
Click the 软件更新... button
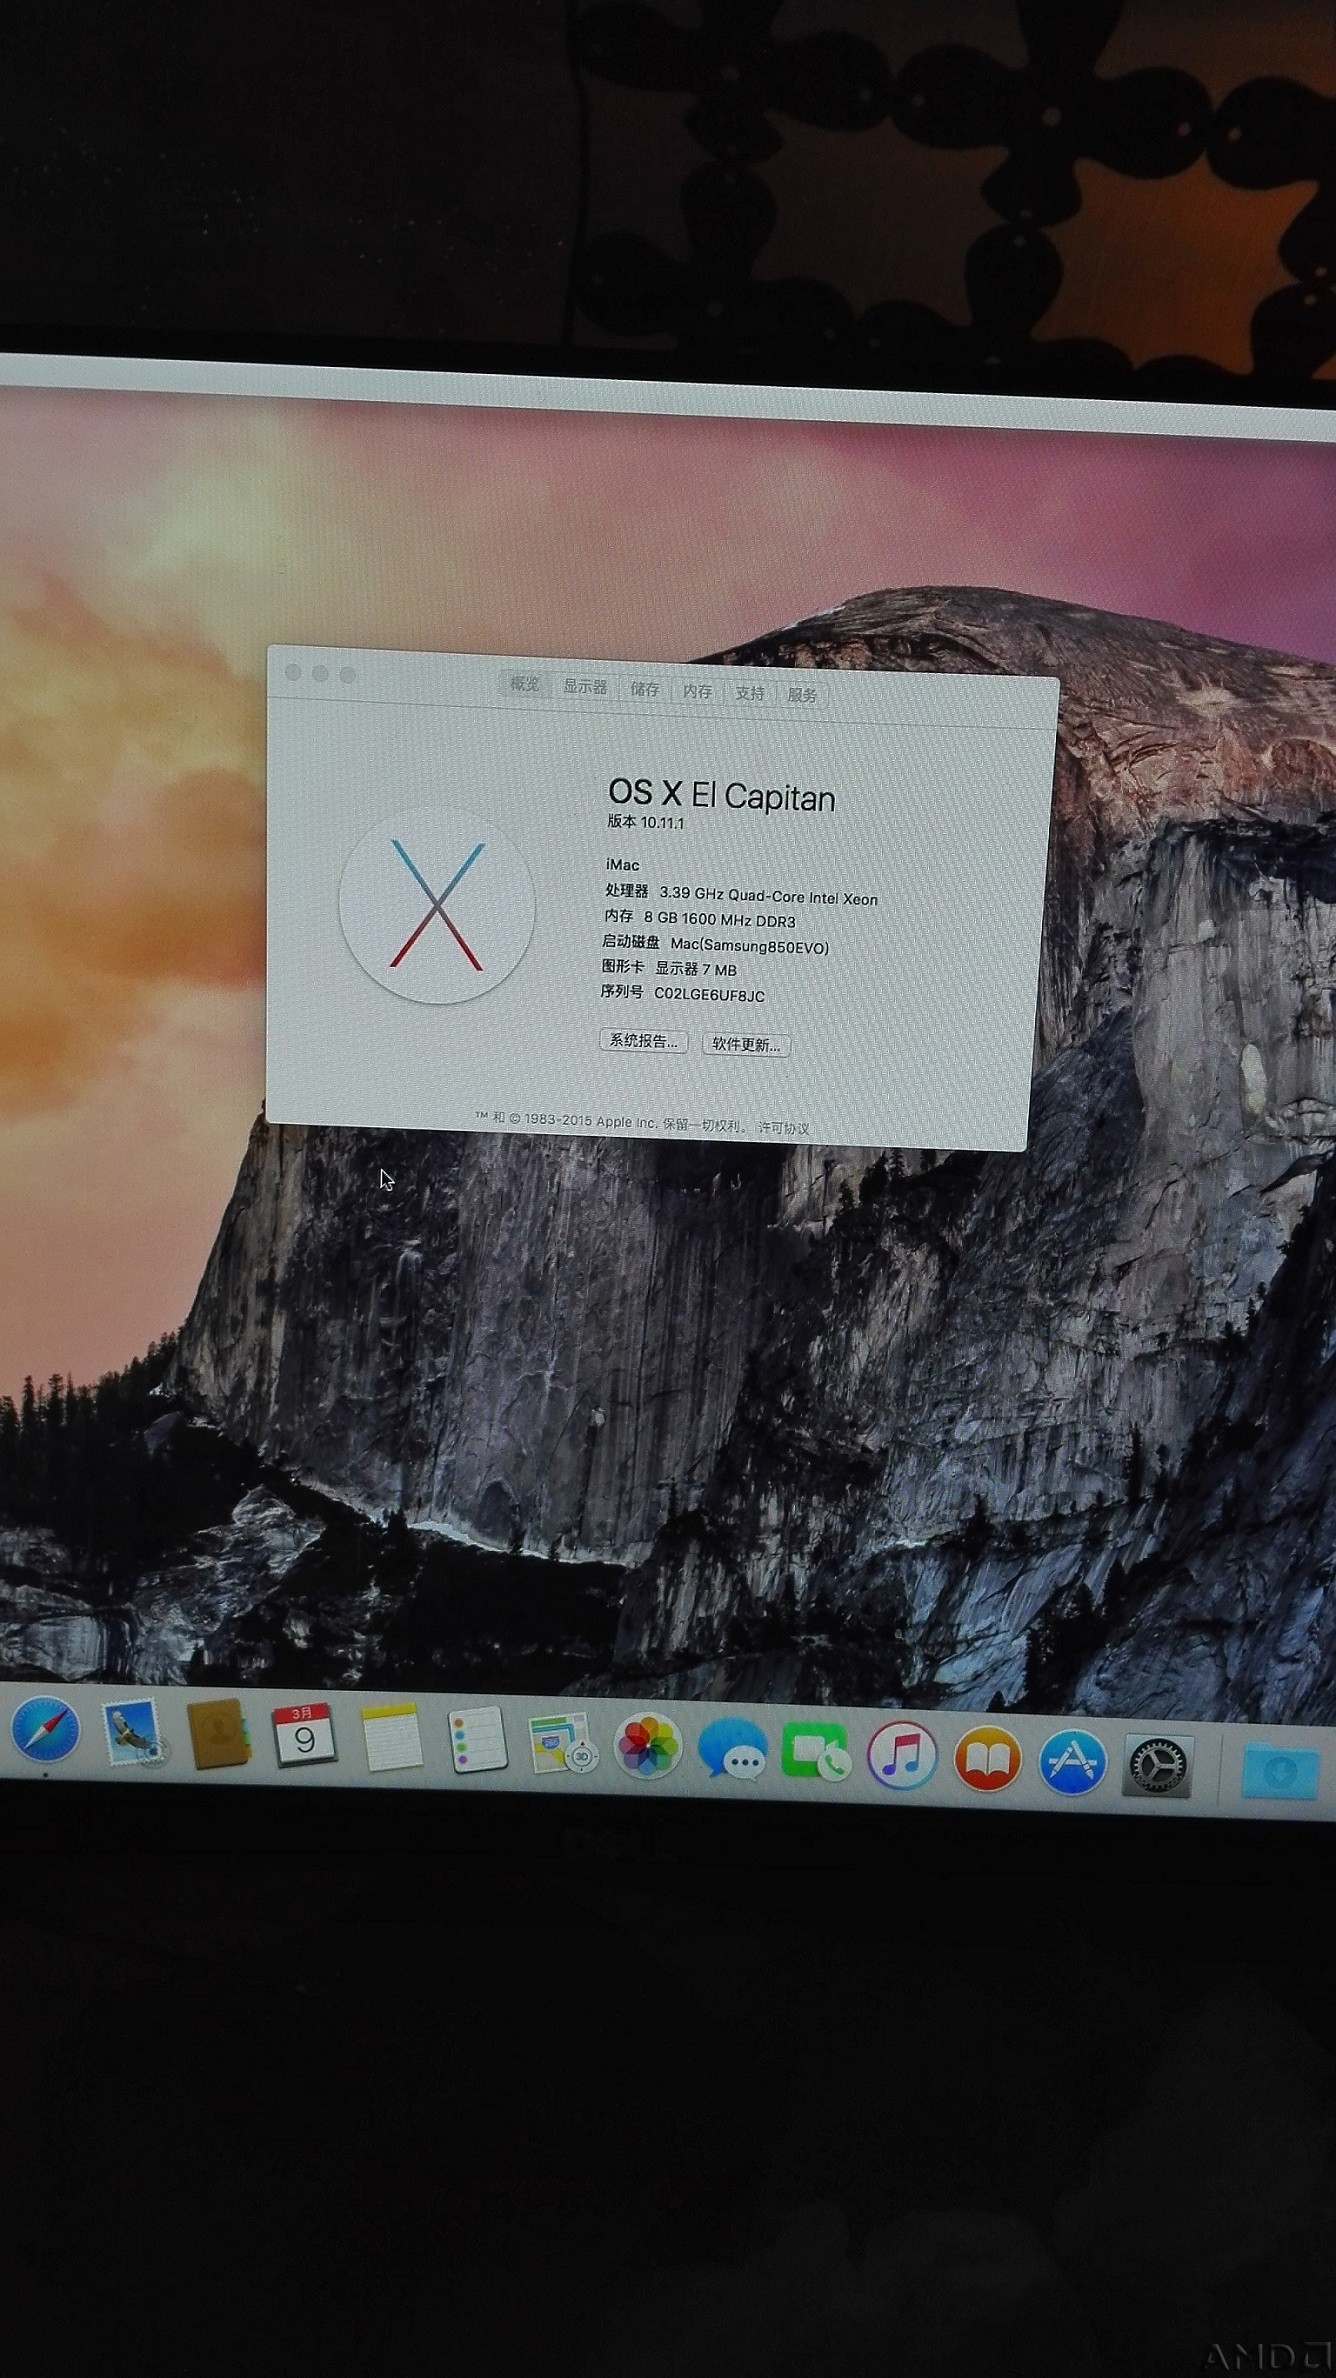[x=746, y=1045]
